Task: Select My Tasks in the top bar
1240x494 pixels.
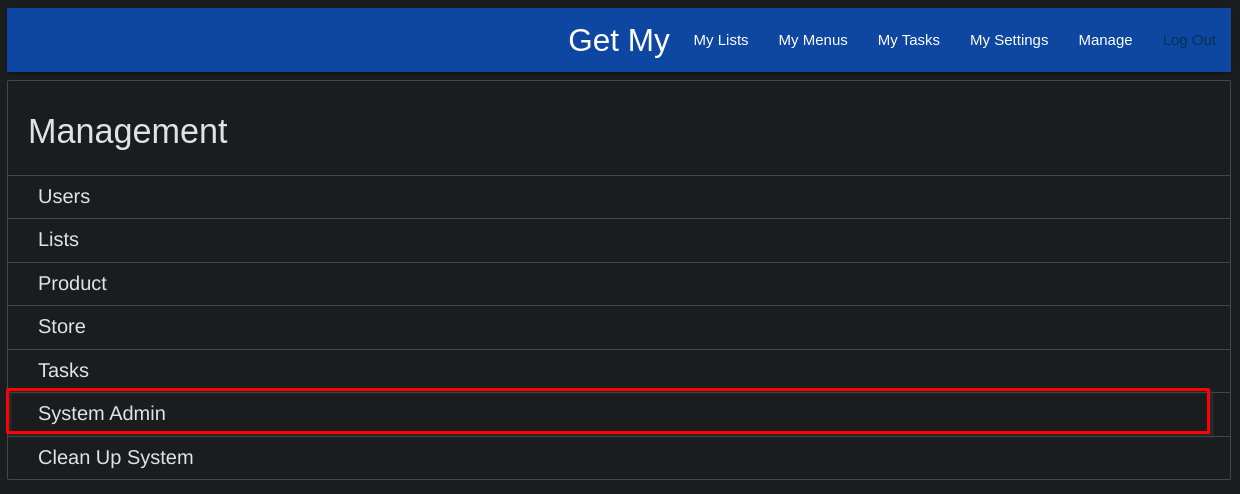Action: [909, 40]
